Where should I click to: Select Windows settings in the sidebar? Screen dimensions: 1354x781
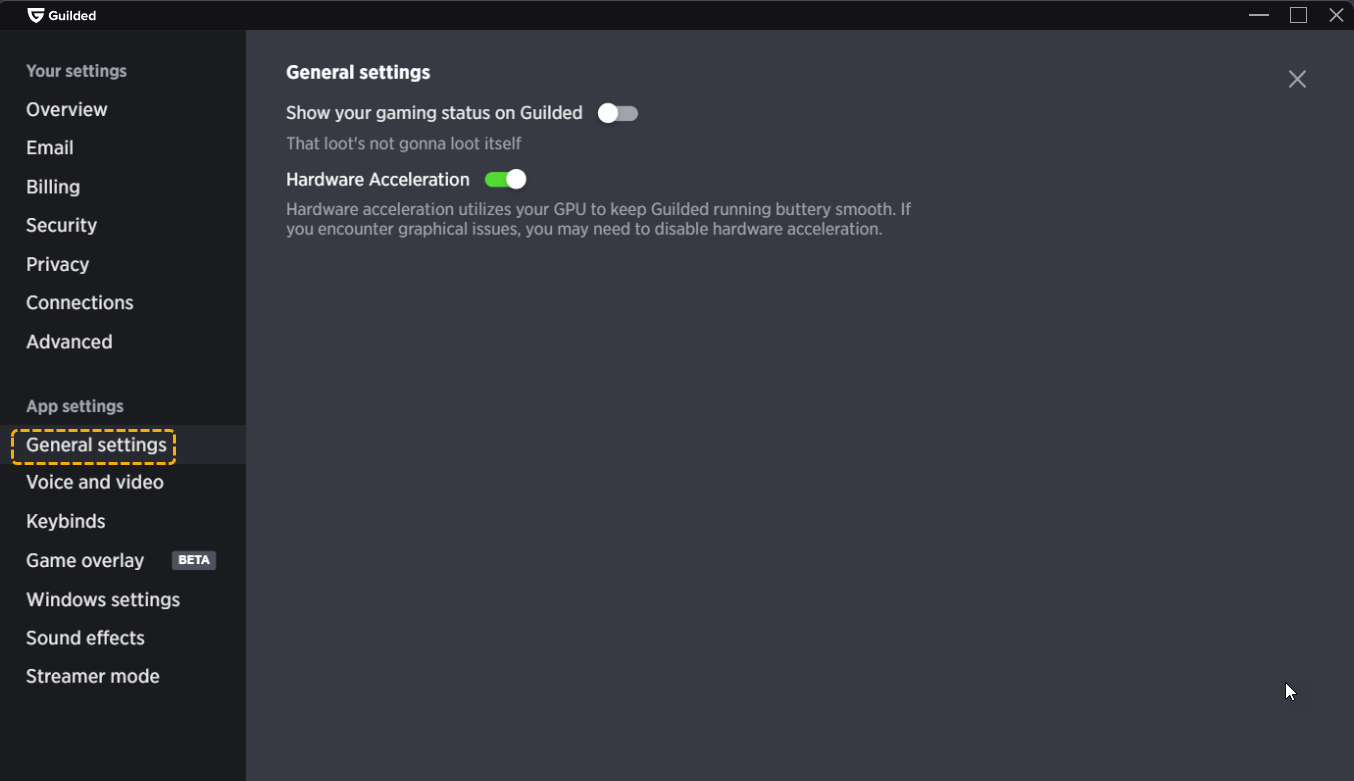[103, 599]
